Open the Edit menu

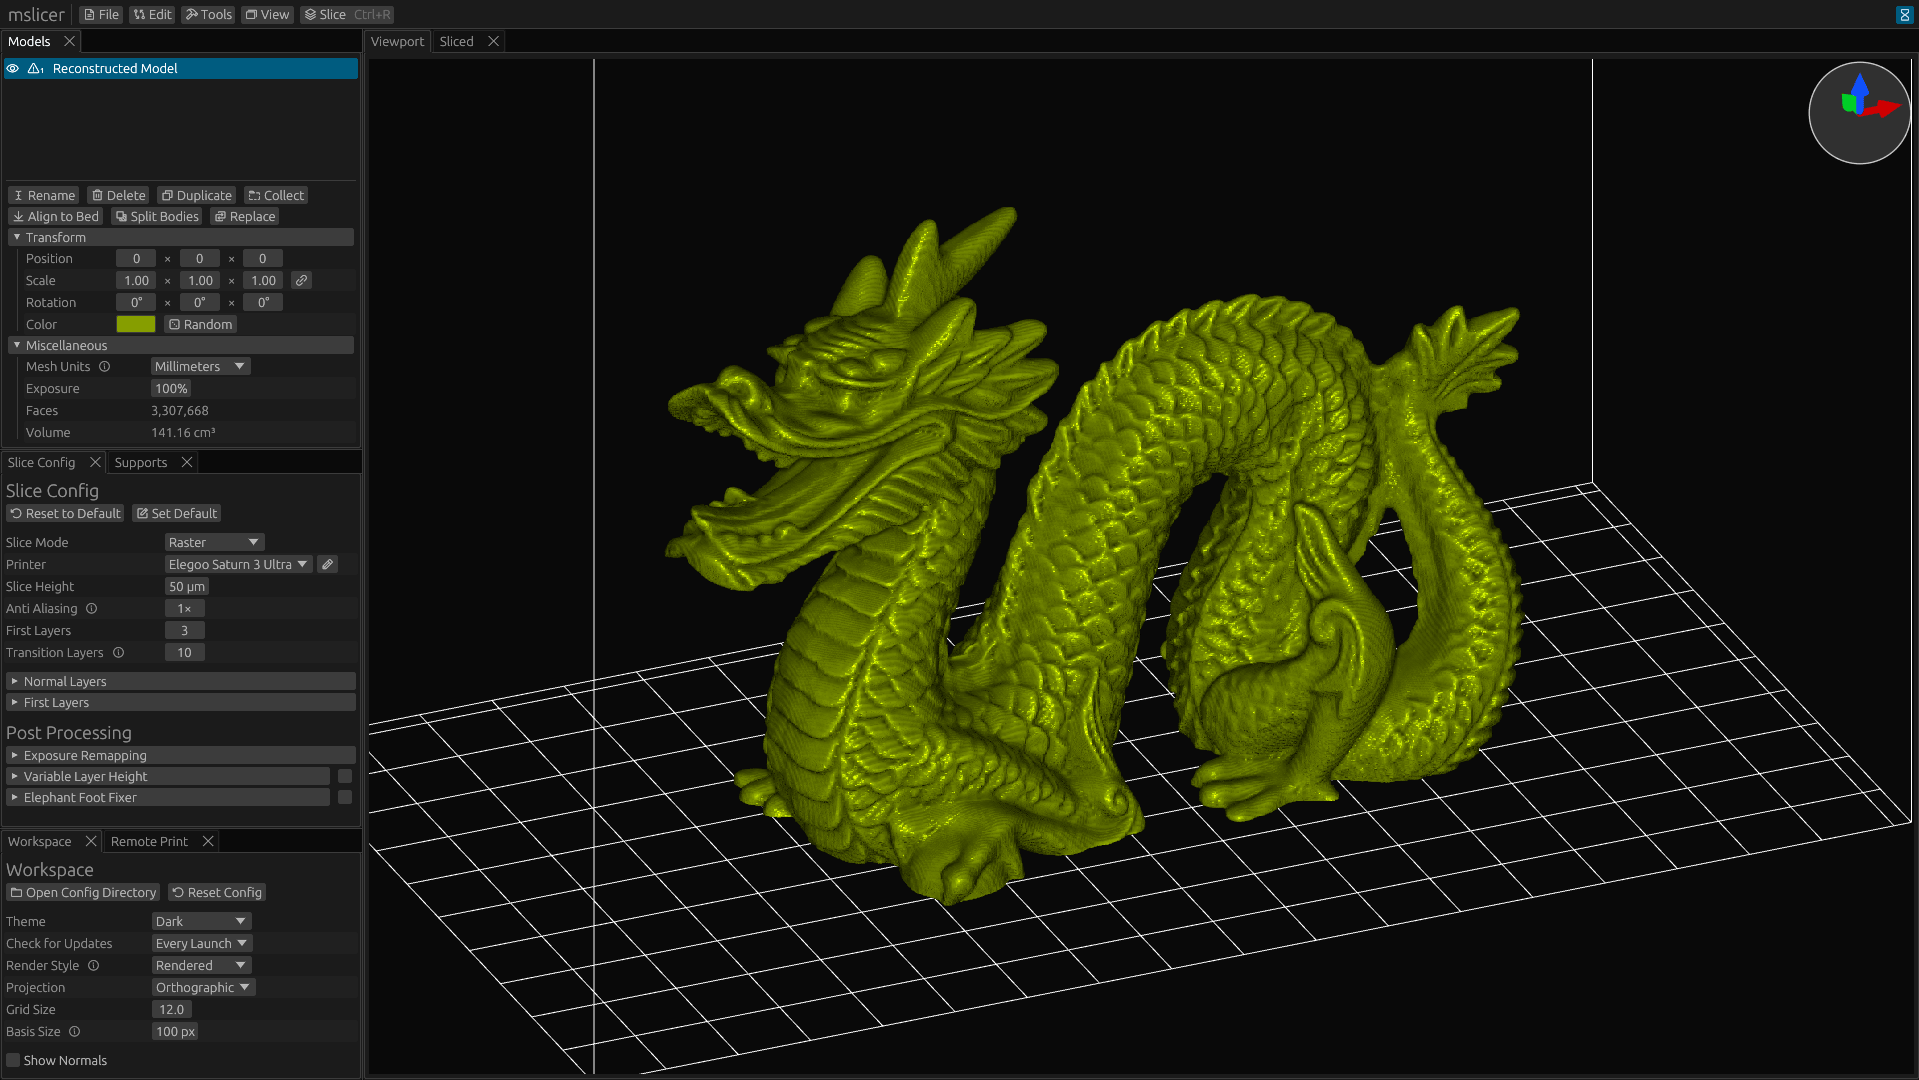pyautogui.click(x=152, y=15)
